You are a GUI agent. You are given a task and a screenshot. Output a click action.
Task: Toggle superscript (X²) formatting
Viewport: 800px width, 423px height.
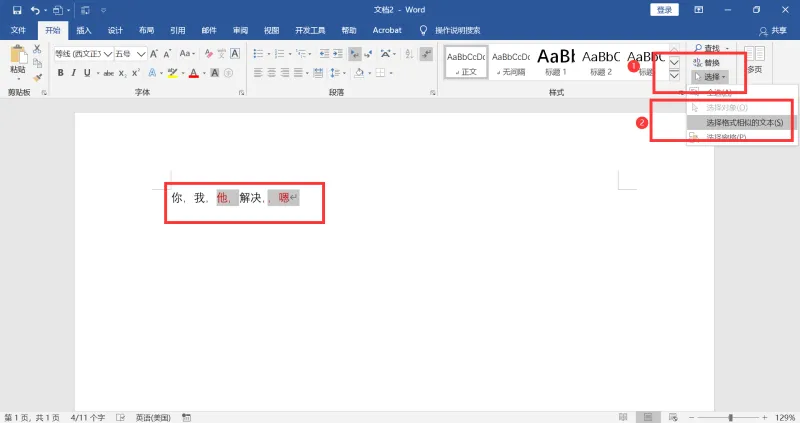[136, 73]
